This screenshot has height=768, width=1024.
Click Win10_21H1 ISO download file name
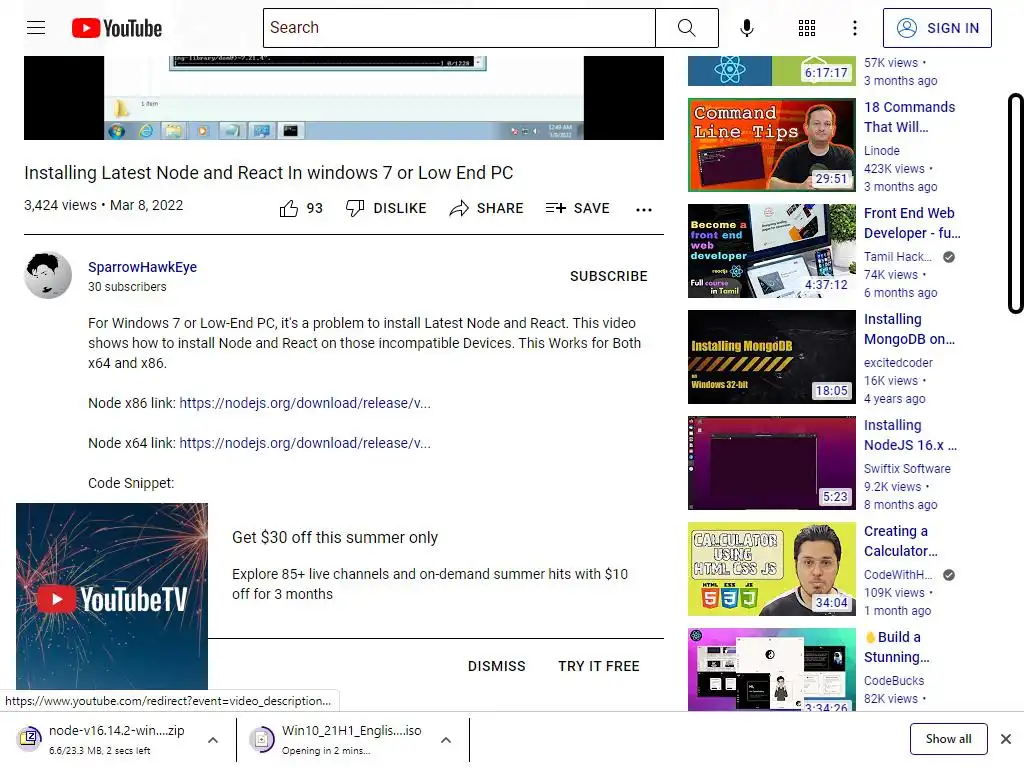351,731
